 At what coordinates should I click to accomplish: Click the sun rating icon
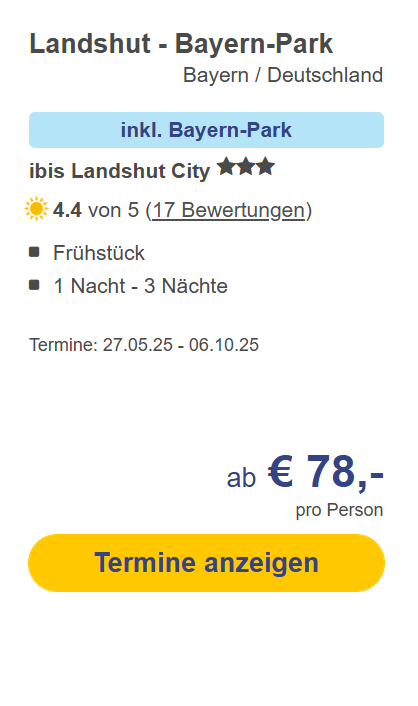coord(36,209)
